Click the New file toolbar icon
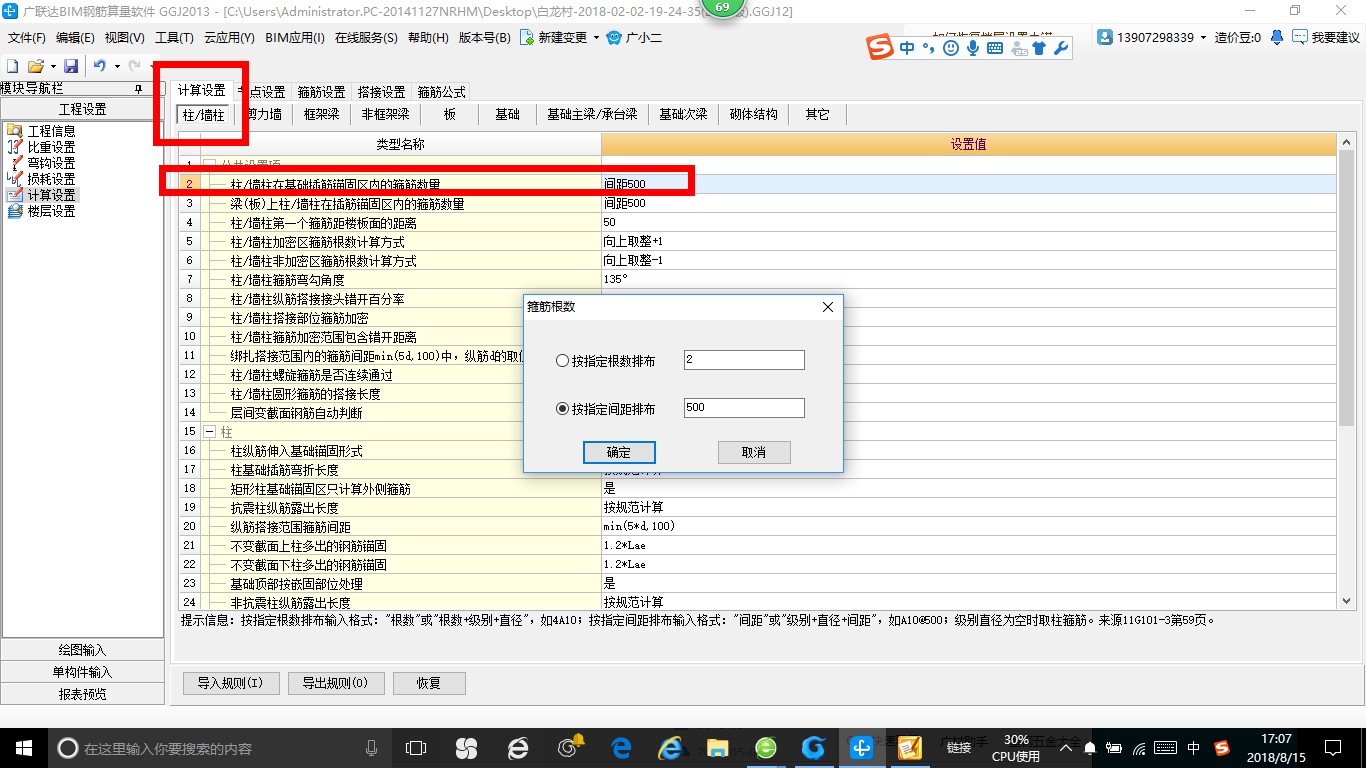This screenshot has width=1366, height=768. pos(12,66)
